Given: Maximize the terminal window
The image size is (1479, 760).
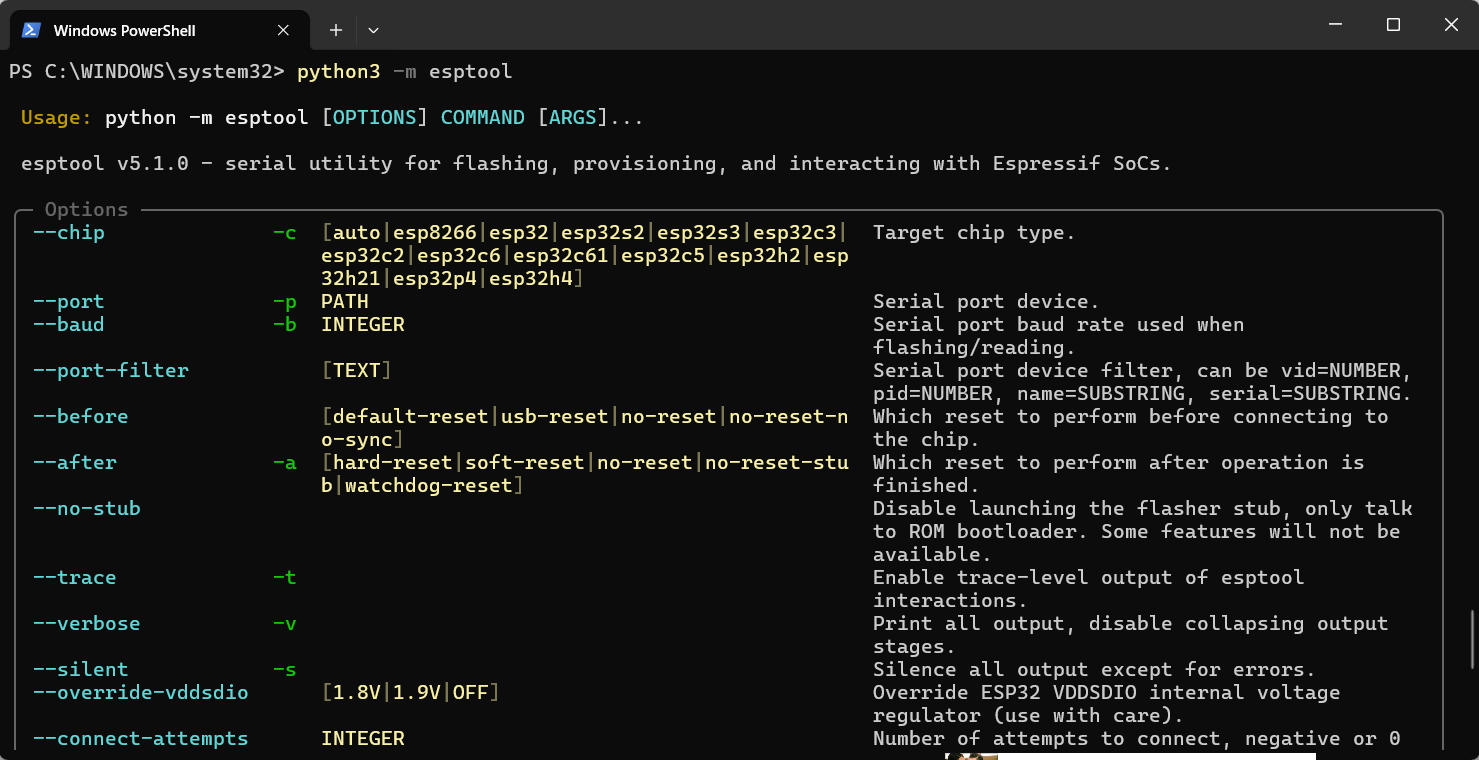Looking at the screenshot, I should 1393,25.
